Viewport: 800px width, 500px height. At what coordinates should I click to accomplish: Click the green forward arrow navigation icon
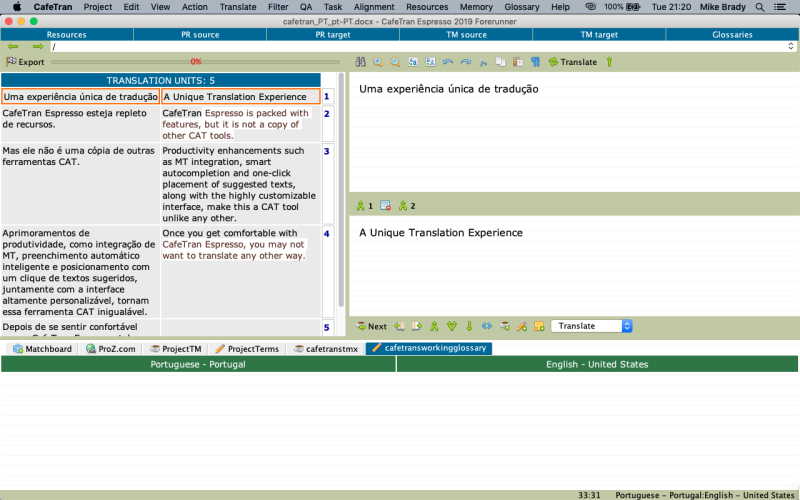pos(38,46)
